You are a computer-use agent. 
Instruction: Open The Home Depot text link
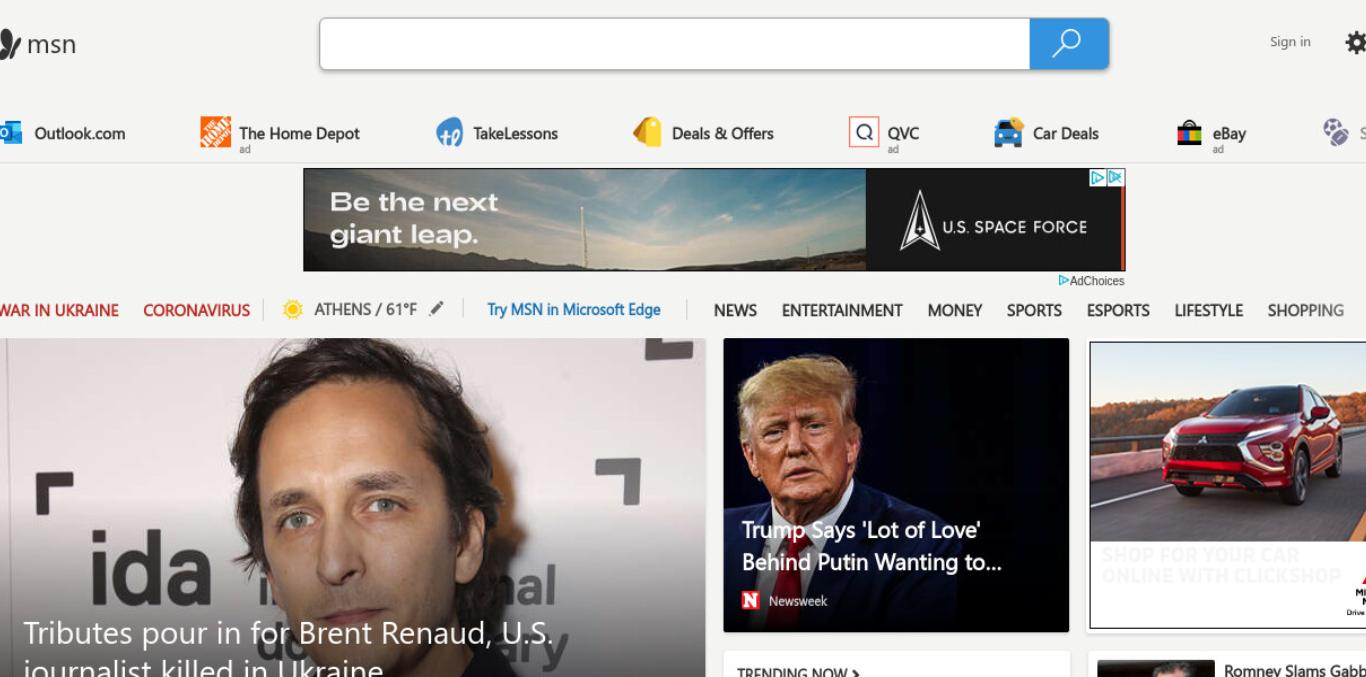[x=299, y=133]
